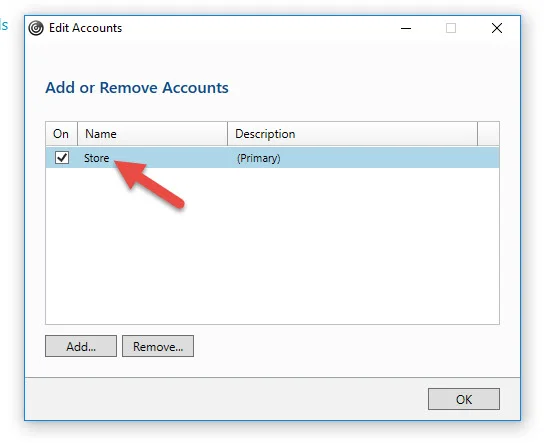Click the On column header
The width and height of the screenshot is (559, 443).
61,134
